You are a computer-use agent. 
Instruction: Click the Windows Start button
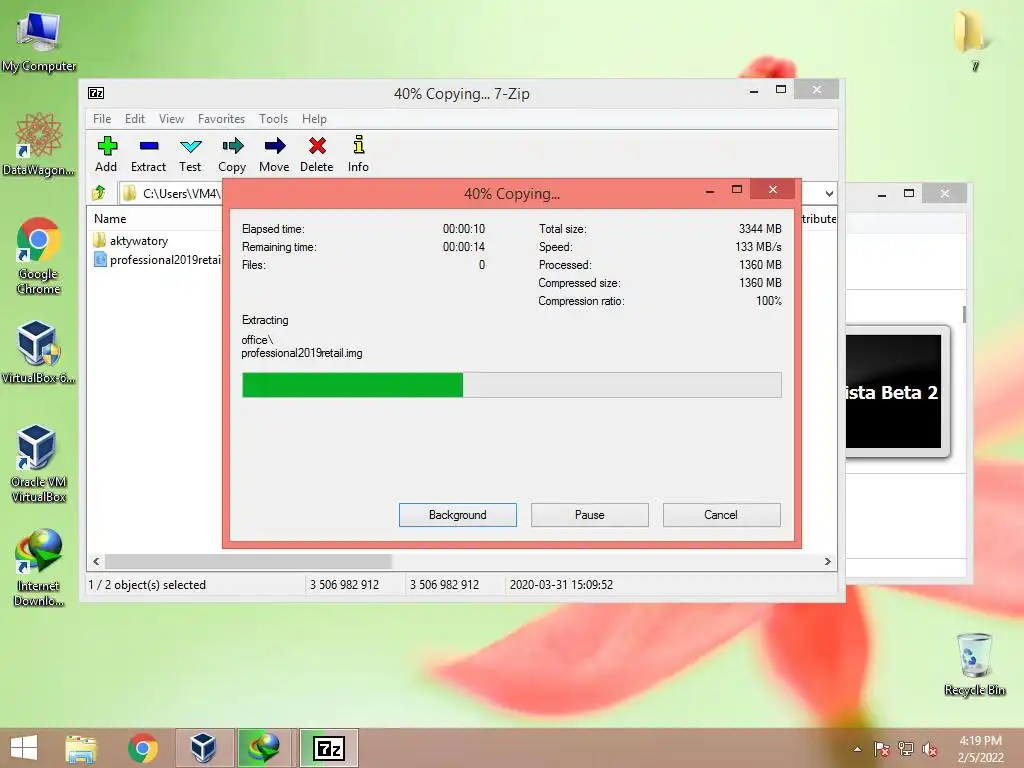(24, 748)
